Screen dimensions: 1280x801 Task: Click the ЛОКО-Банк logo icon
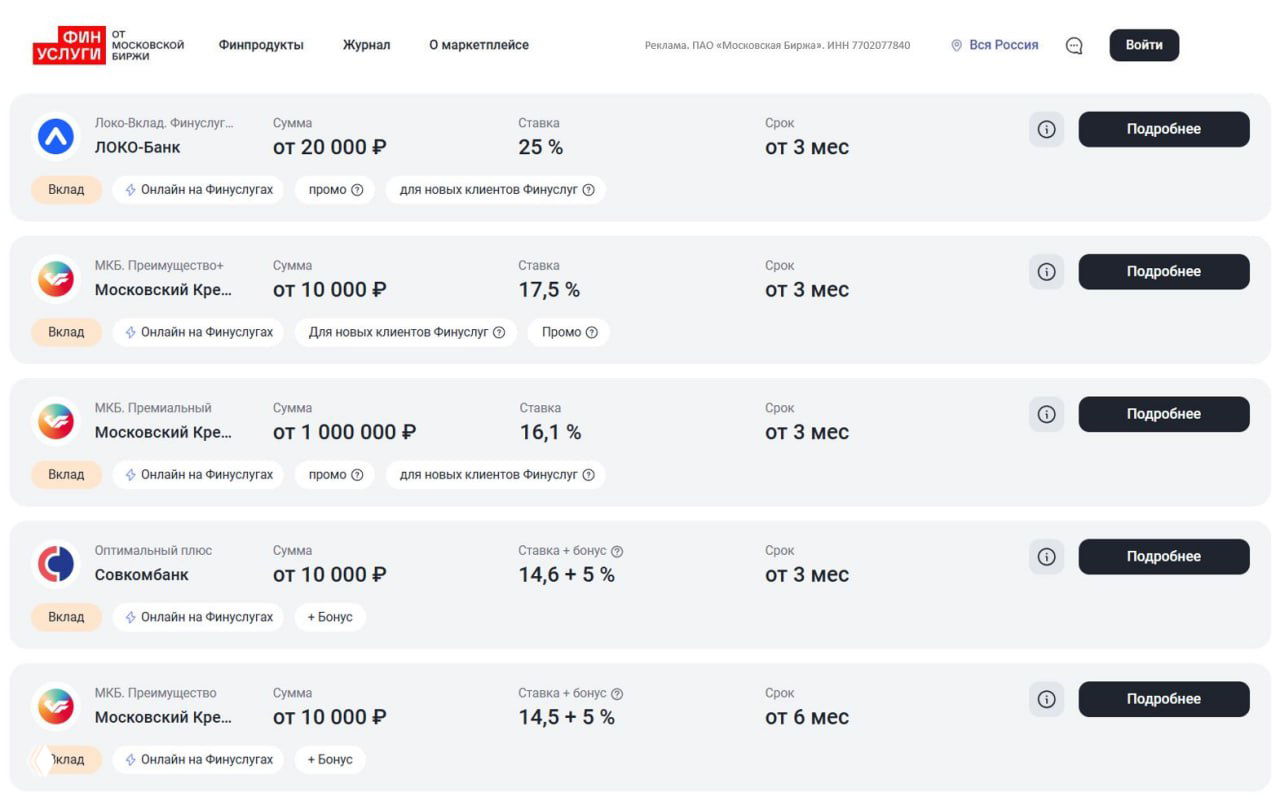tap(56, 136)
